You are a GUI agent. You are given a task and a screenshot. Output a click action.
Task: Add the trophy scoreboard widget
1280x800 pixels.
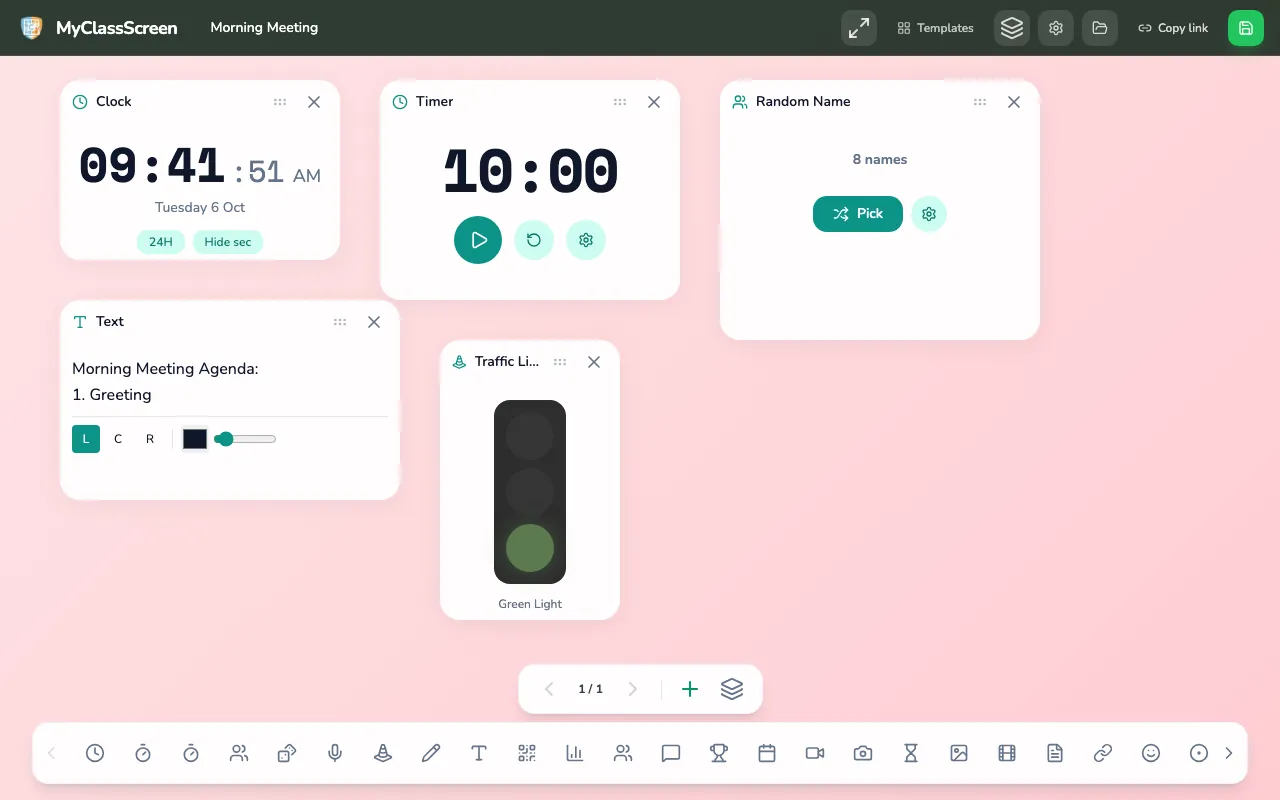point(719,753)
